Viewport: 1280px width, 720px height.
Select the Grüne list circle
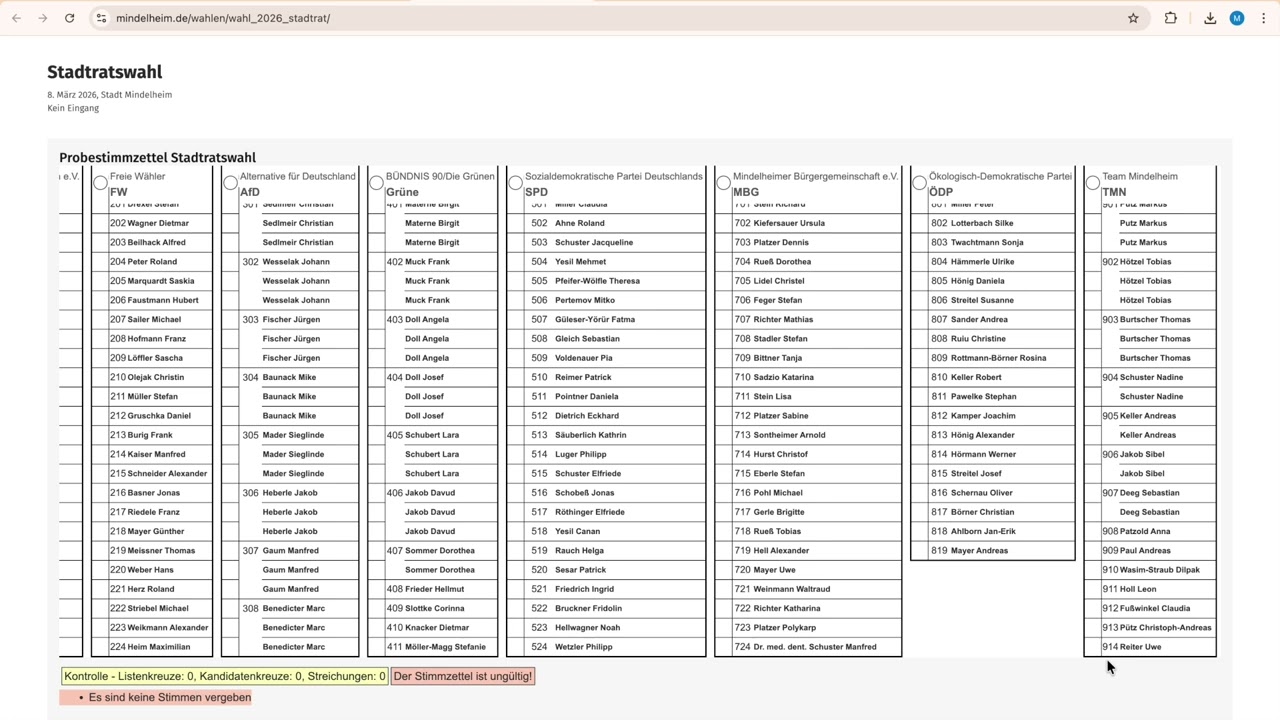pos(376,183)
